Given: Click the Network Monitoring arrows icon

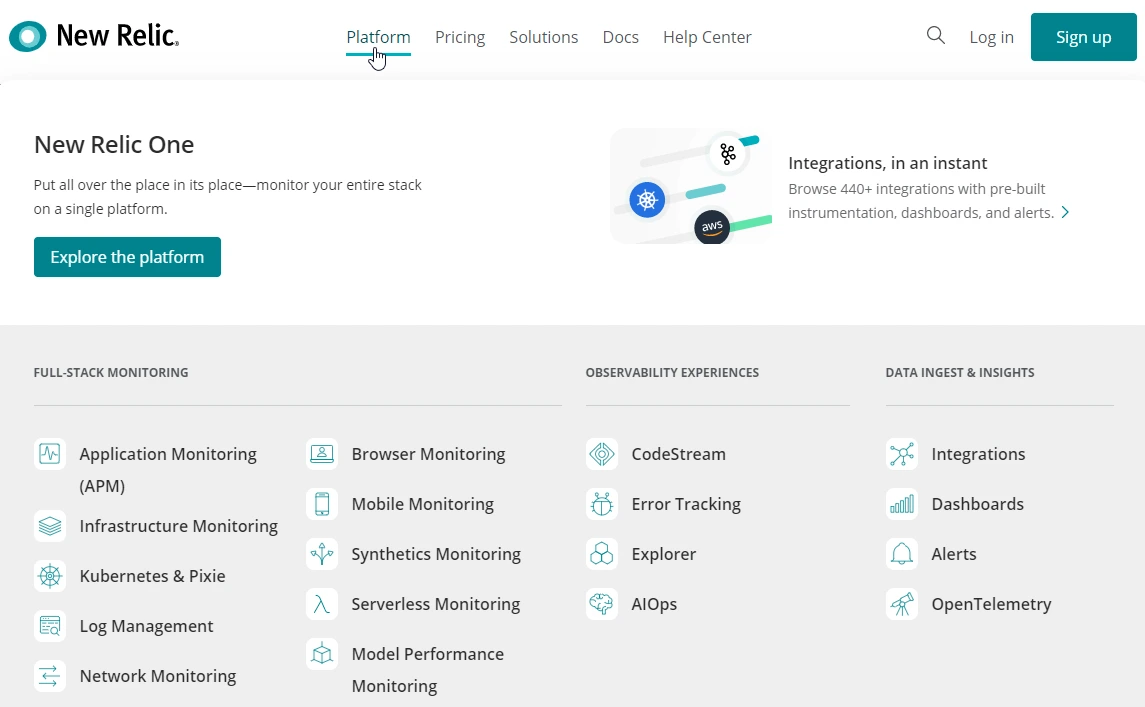Looking at the screenshot, I should [50, 676].
